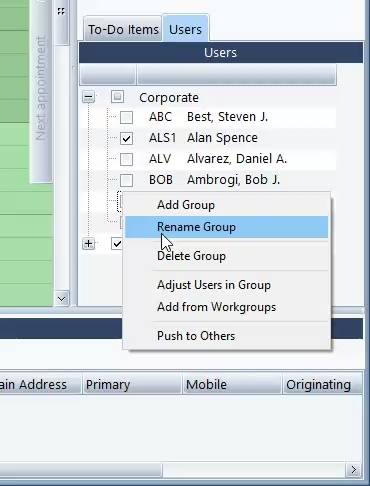Image resolution: width=370 pixels, height=486 pixels.
Task: Uncheck the ALS1 Alan Spence checkbox
Action: click(x=126, y=138)
